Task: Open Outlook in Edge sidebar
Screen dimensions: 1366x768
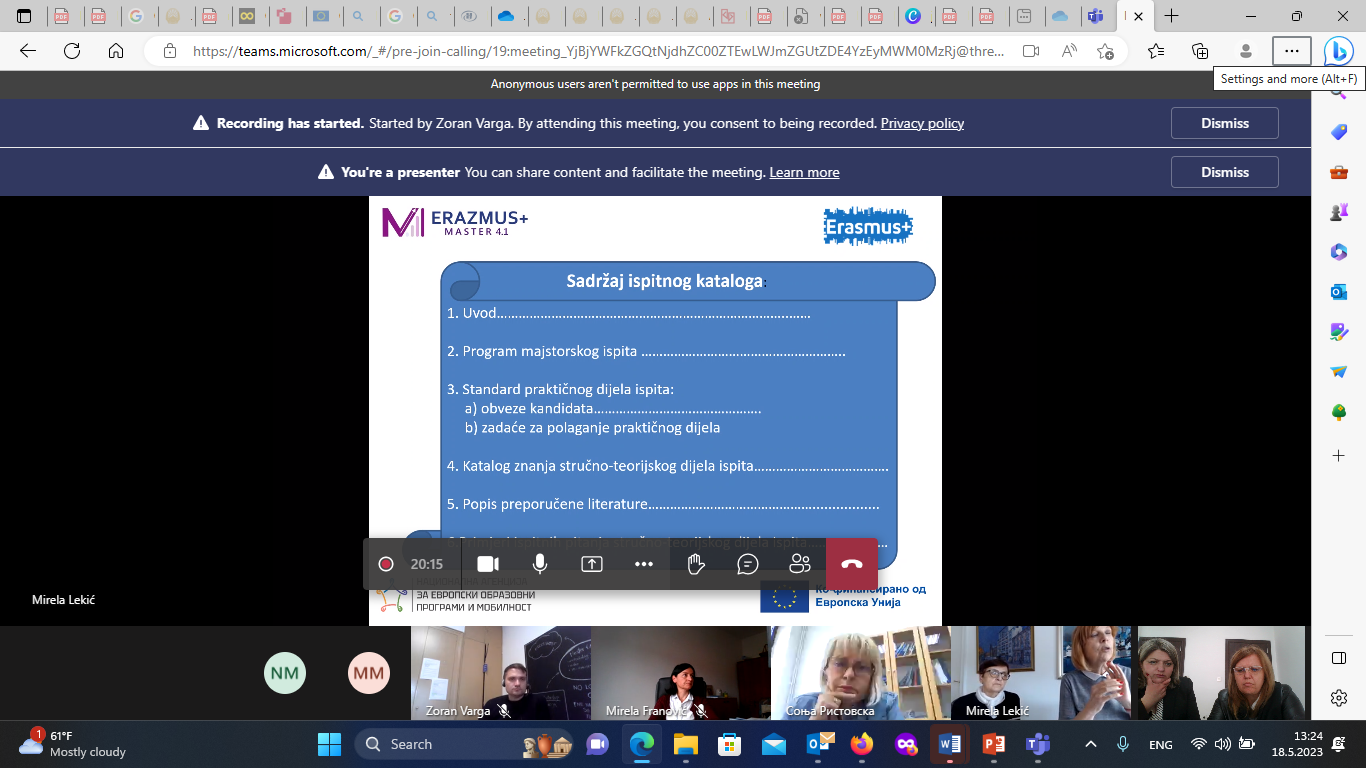Action: (1339, 292)
